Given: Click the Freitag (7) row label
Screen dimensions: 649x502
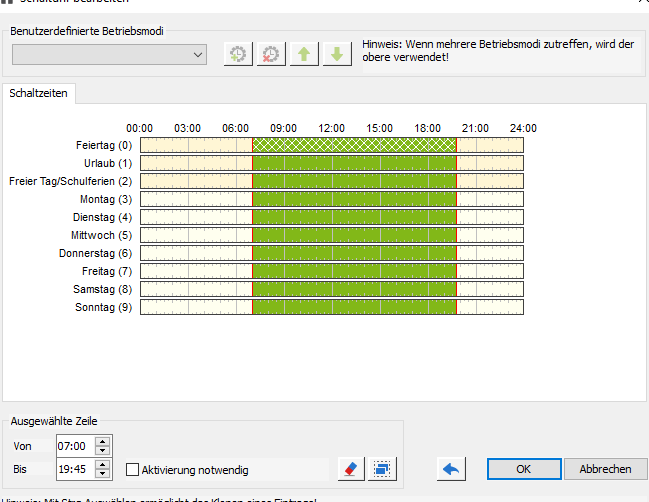Looking at the screenshot, I should (x=107, y=271).
